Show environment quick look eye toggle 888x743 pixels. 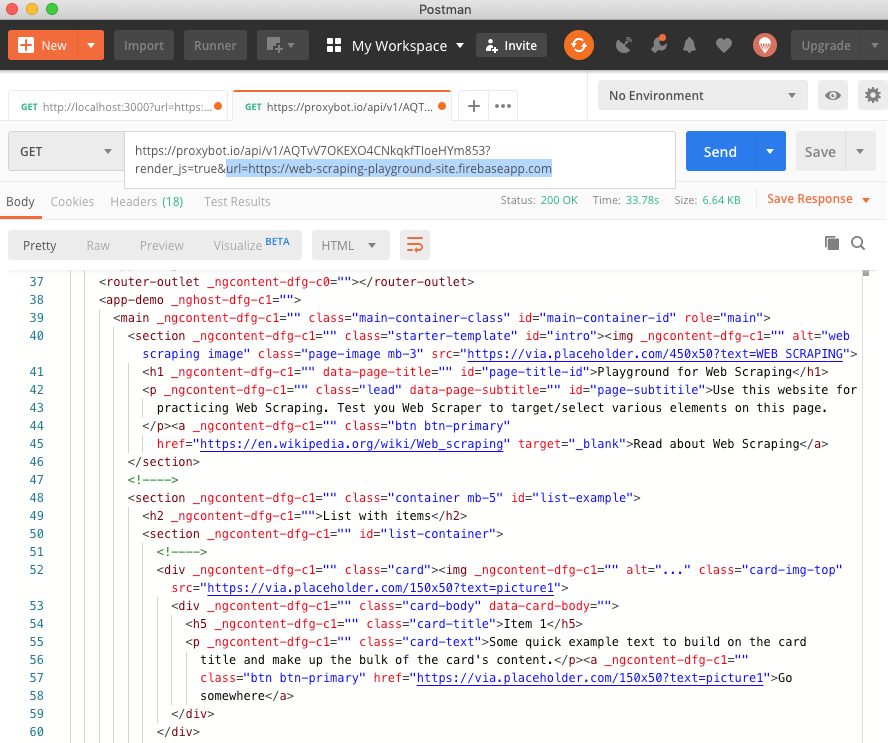click(833, 95)
